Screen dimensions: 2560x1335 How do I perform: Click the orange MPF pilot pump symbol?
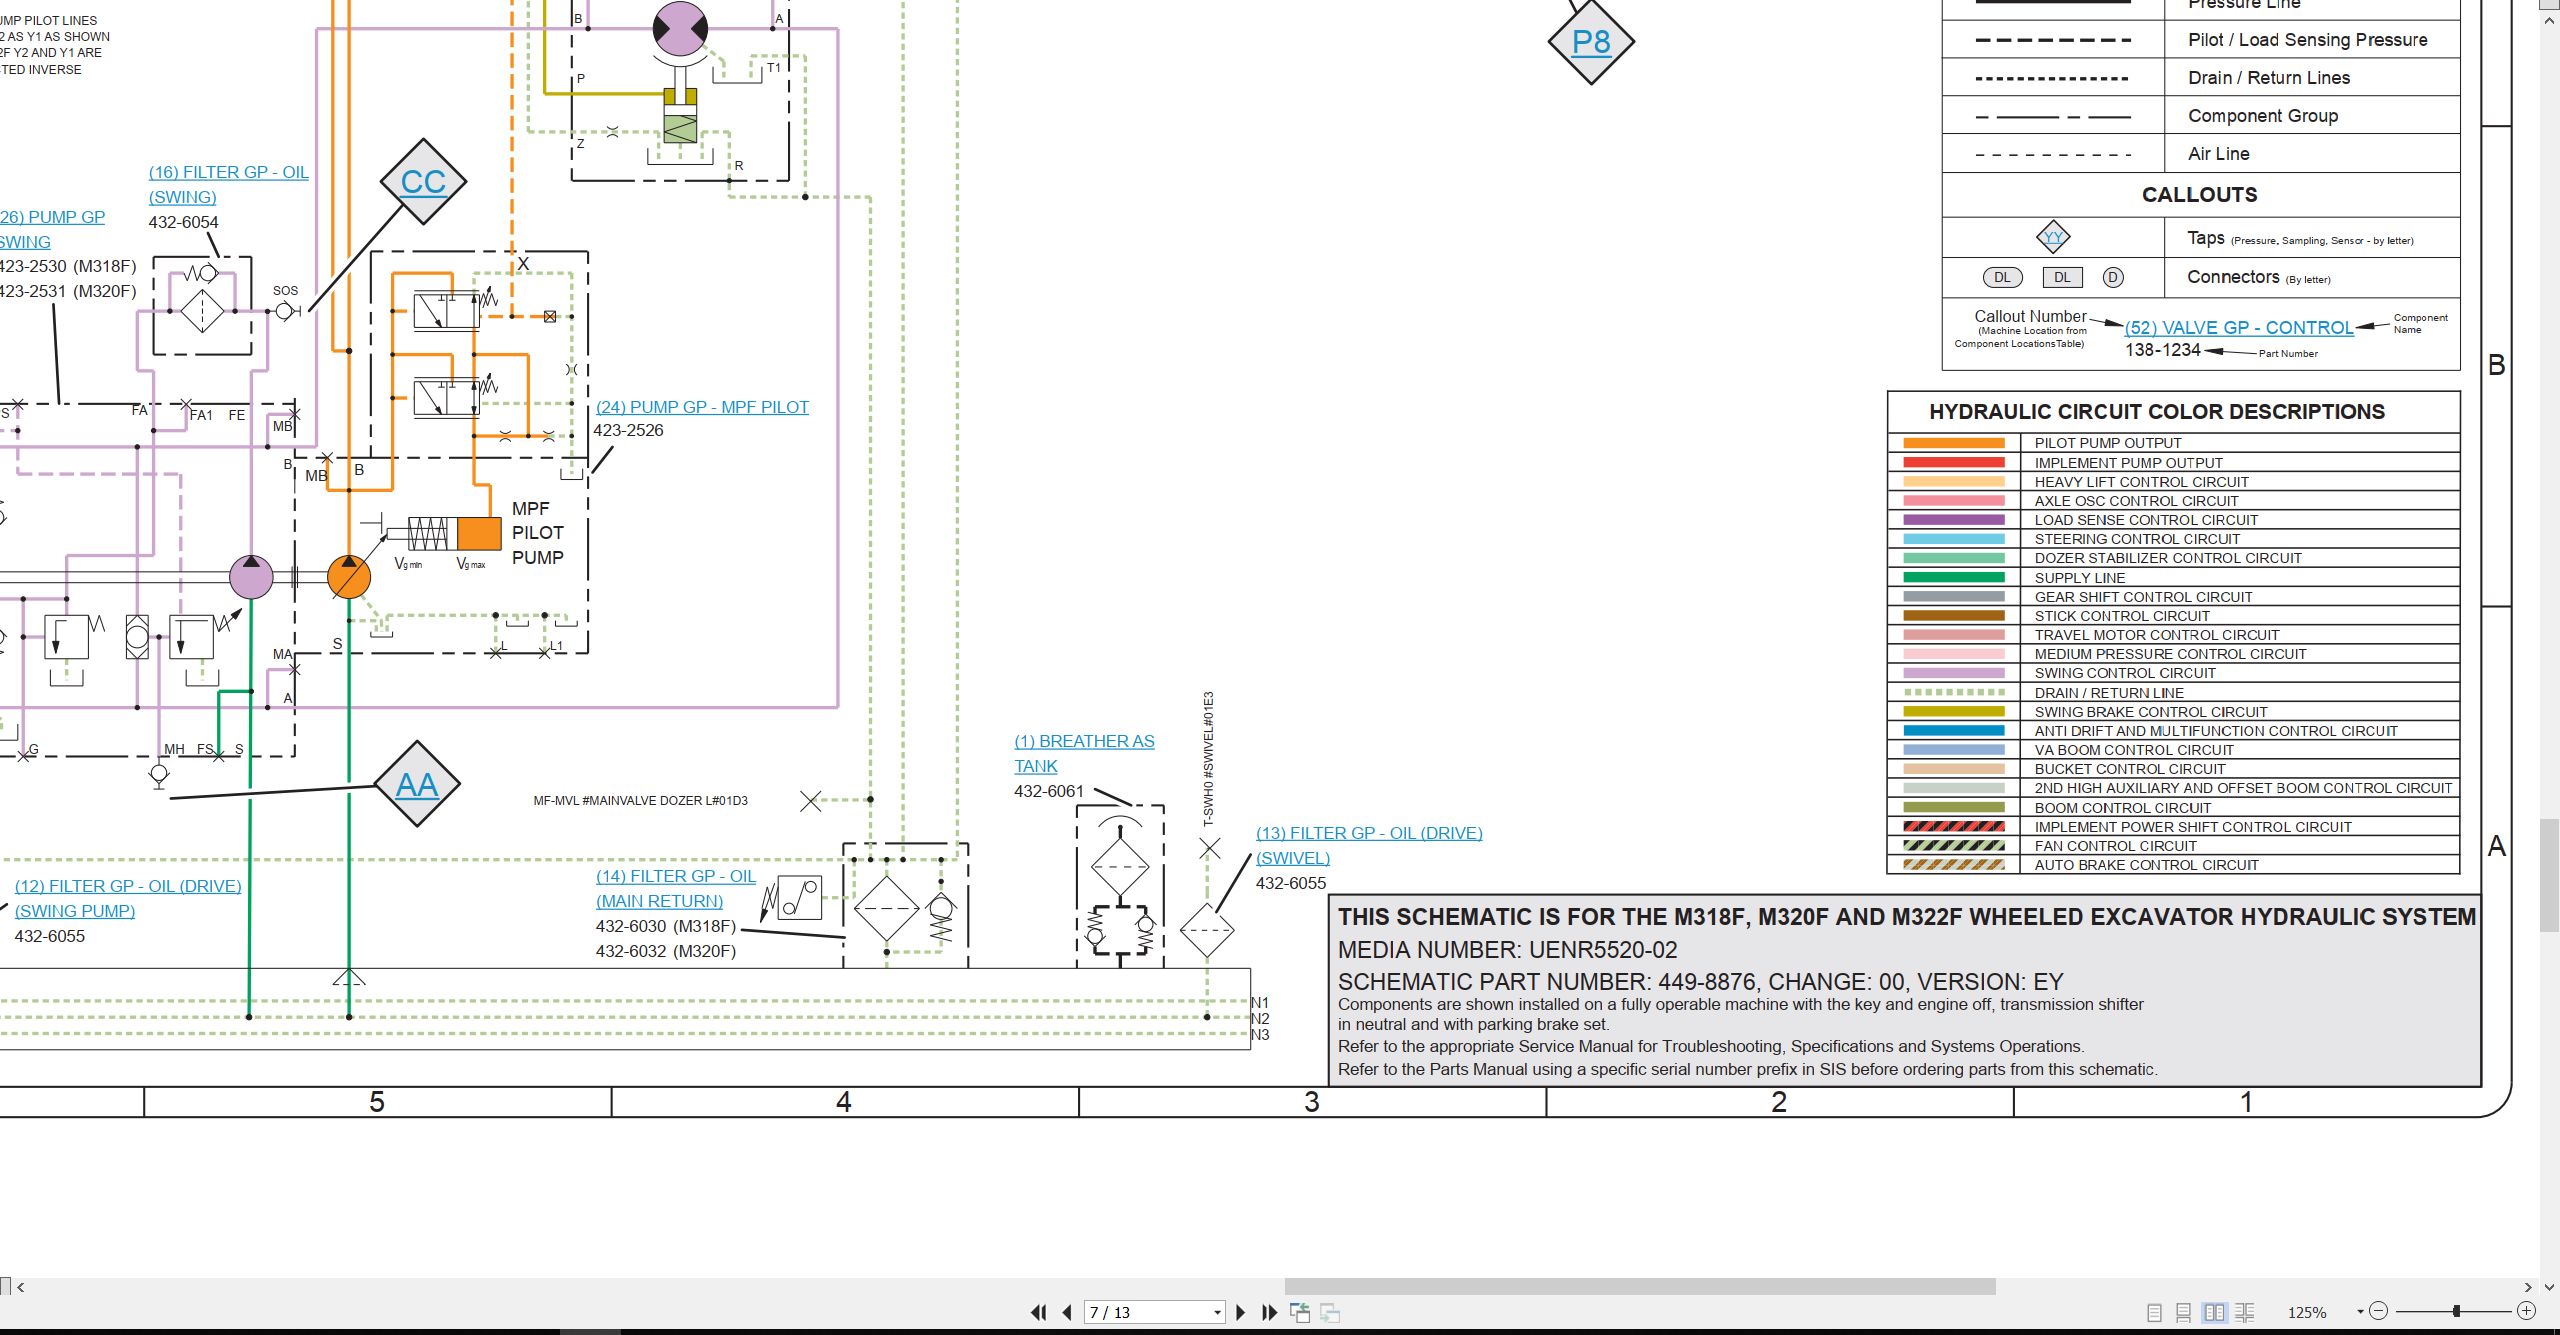[349, 577]
